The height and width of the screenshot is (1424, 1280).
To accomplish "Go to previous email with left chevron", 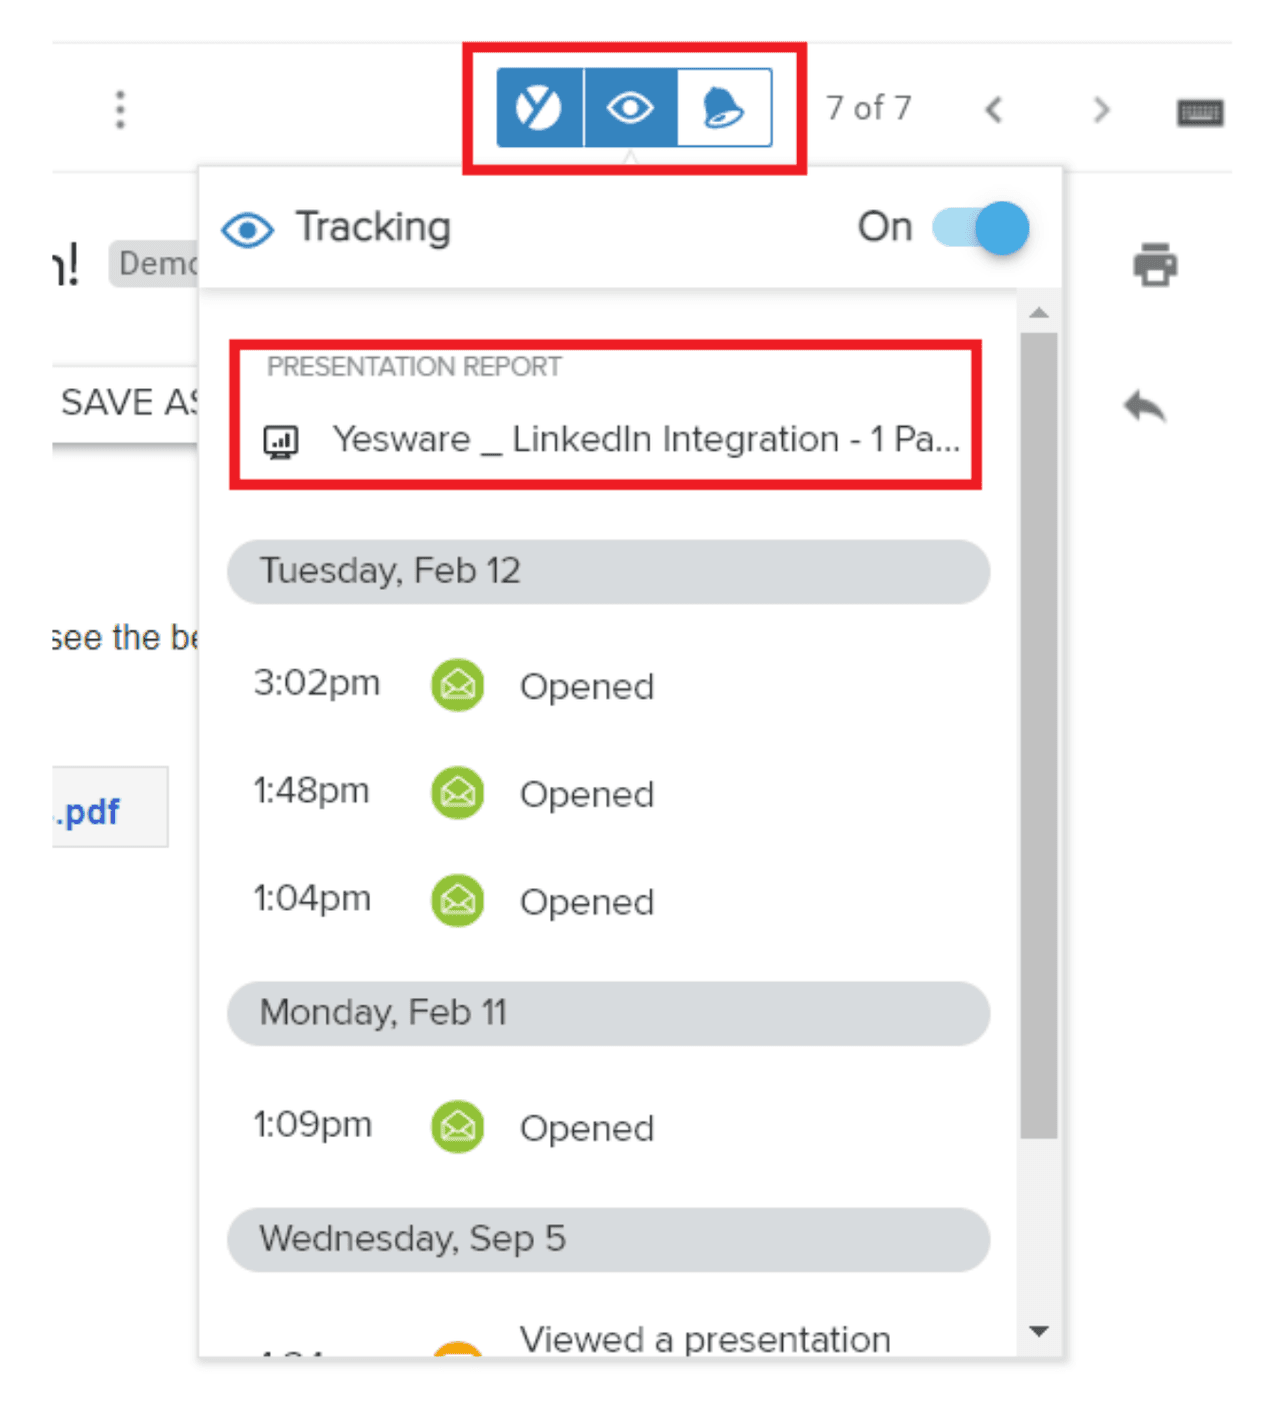I will [x=993, y=110].
